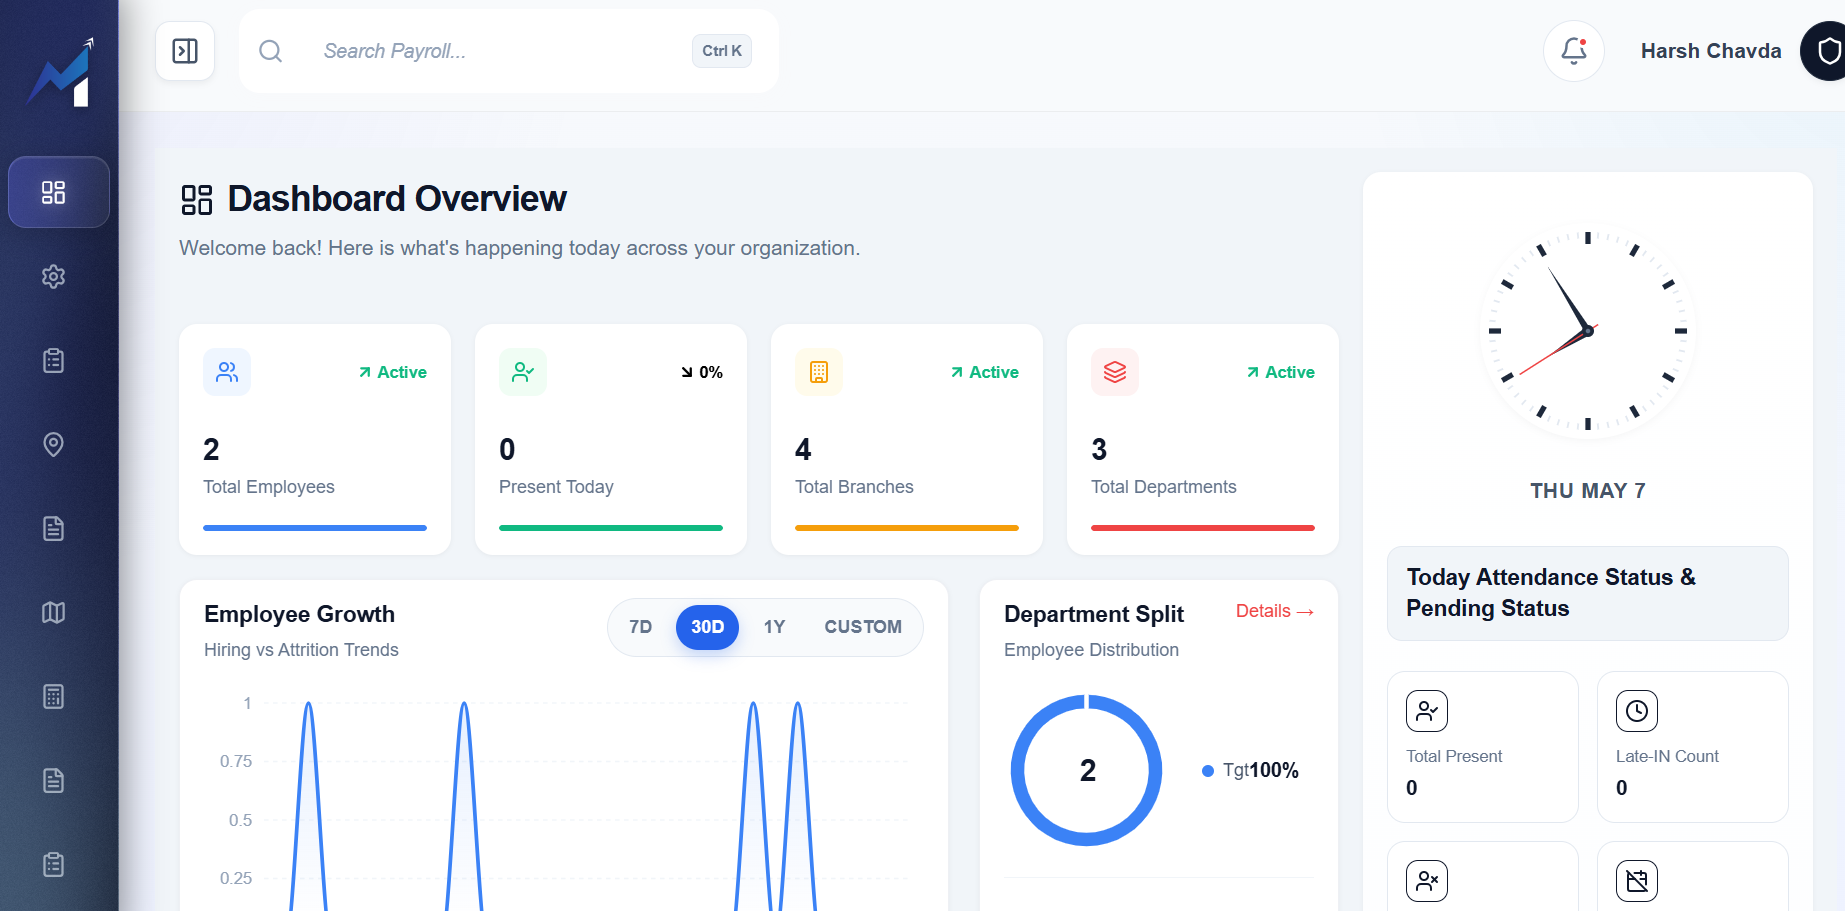The height and width of the screenshot is (911, 1845).
Task: Click the calendar-off icon card
Action: pyautogui.click(x=1637, y=881)
